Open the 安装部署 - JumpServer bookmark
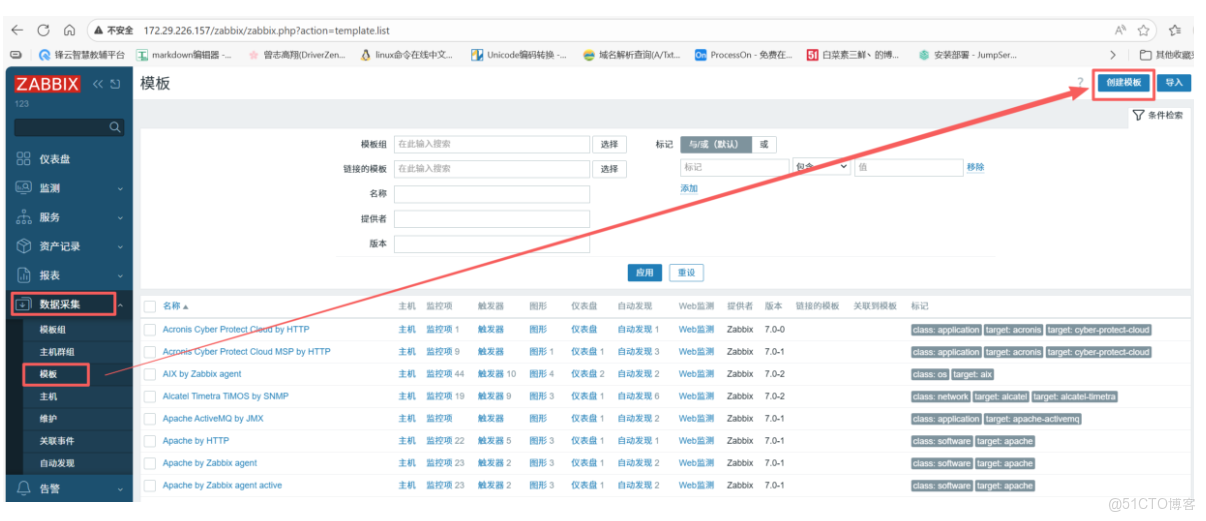Viewport: 1206px width, 521px height. tap(967, 55)
